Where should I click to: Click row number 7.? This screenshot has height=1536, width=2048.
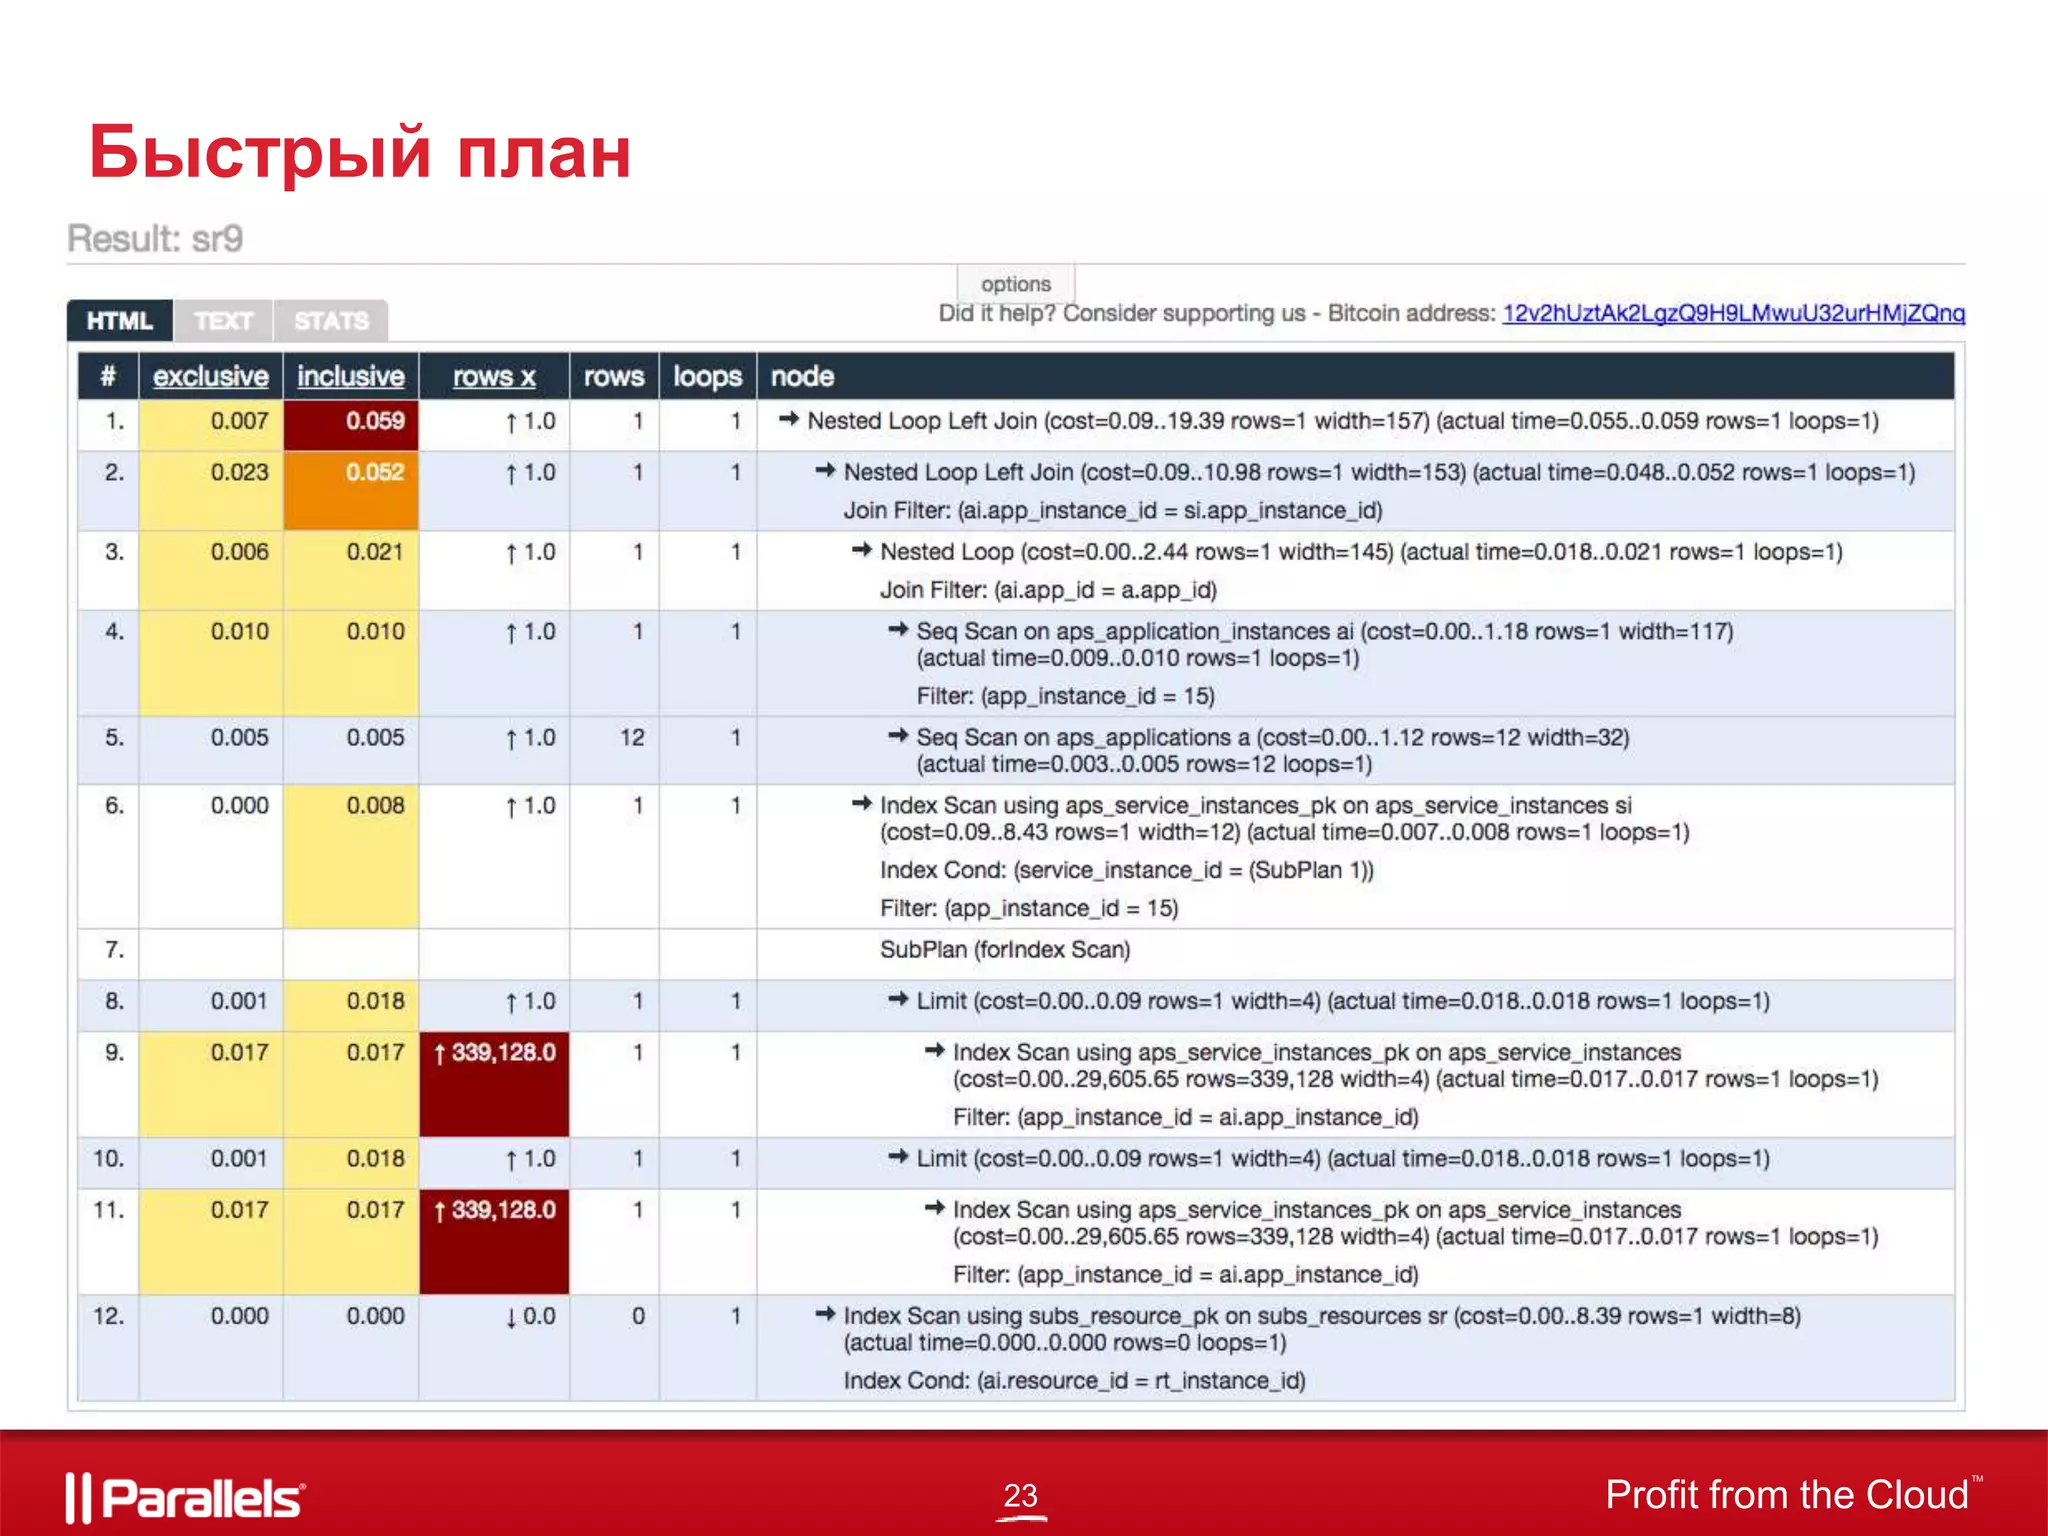115,949
